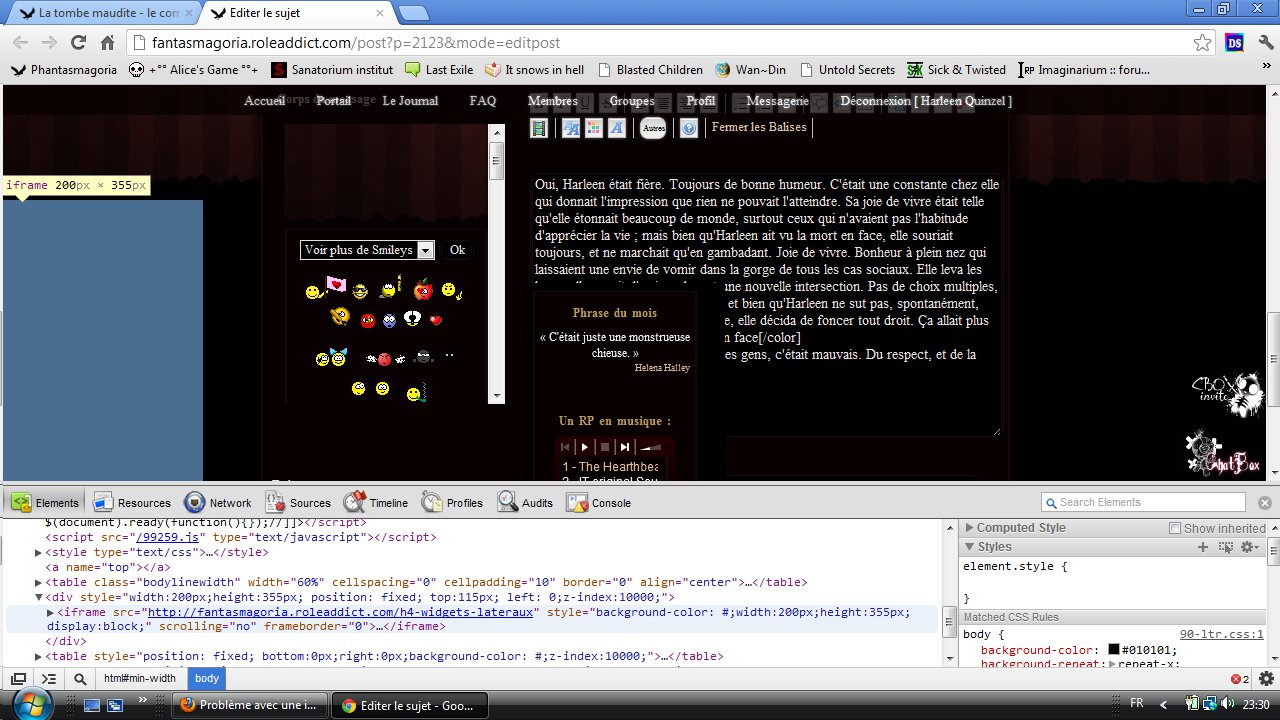This screenshot has height=720, width=1280.
Task: Click the red error count indicator
Action: (x=1240, y=679)
